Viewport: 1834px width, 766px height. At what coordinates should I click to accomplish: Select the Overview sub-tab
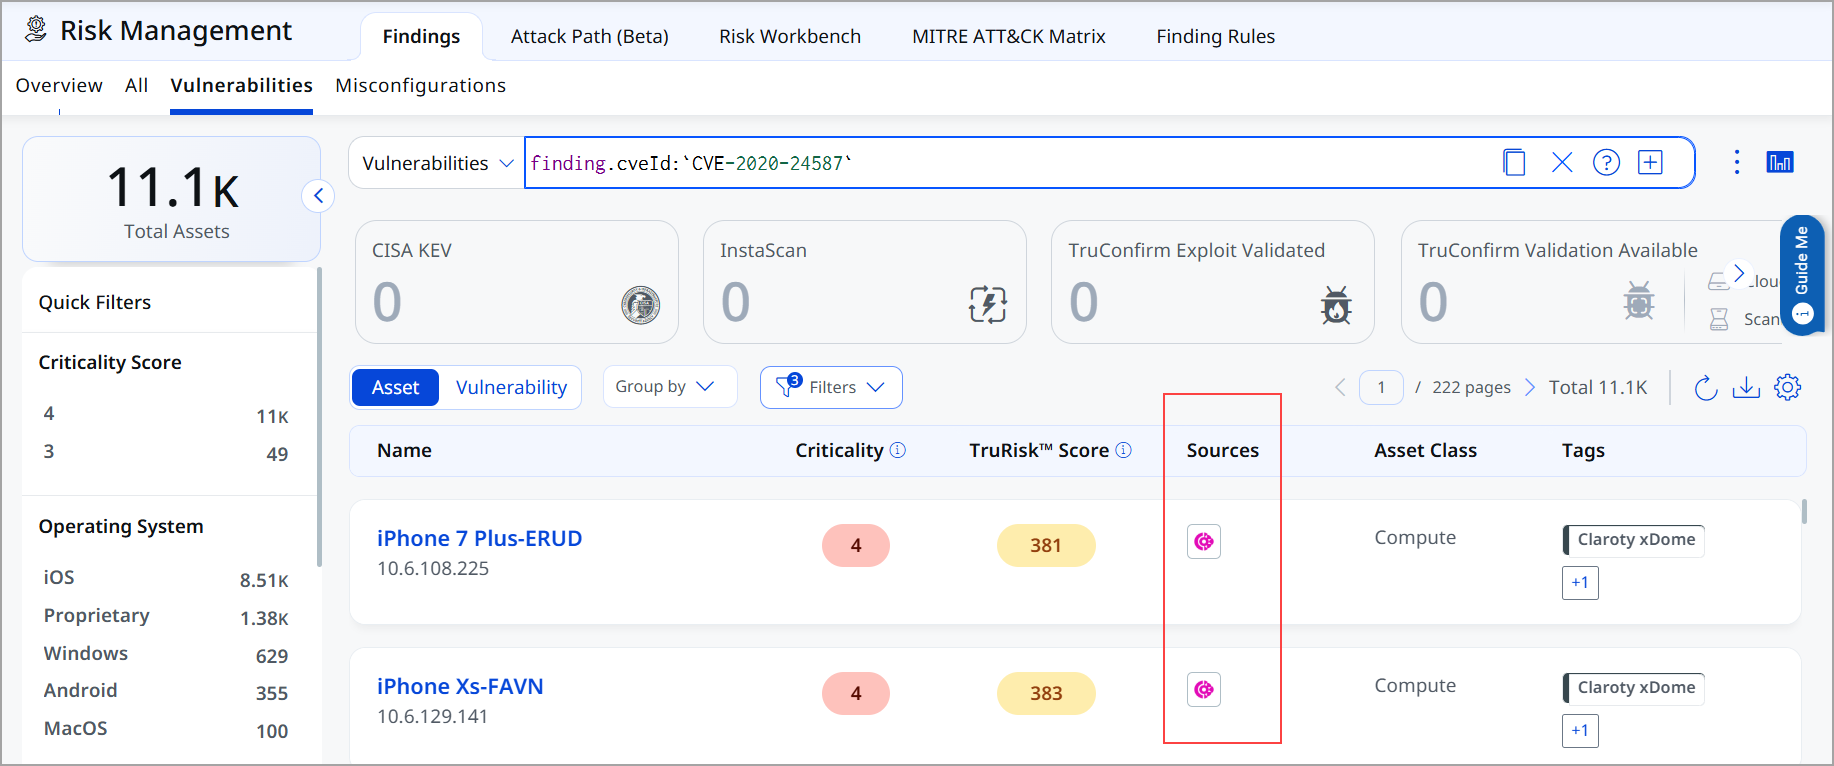click(59, 85)
